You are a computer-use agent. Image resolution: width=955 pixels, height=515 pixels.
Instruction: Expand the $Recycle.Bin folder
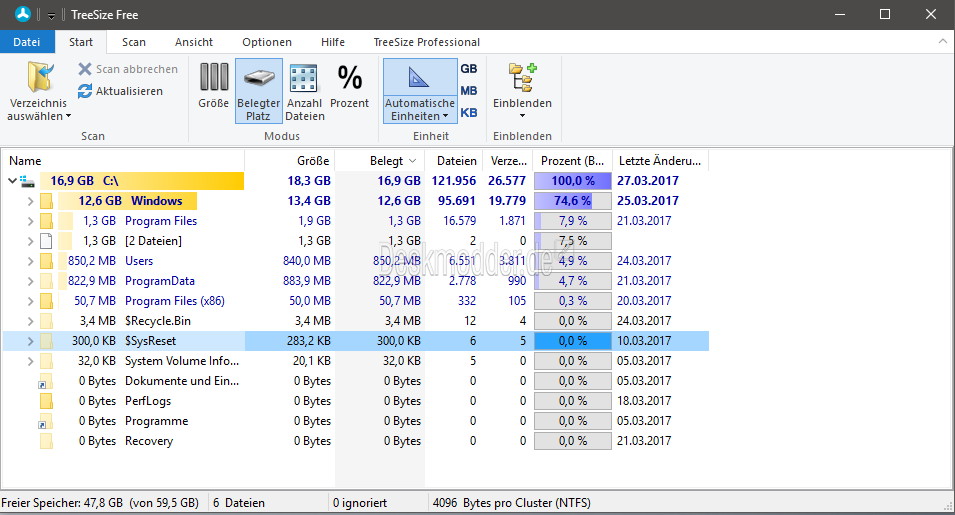pos(30,321)
